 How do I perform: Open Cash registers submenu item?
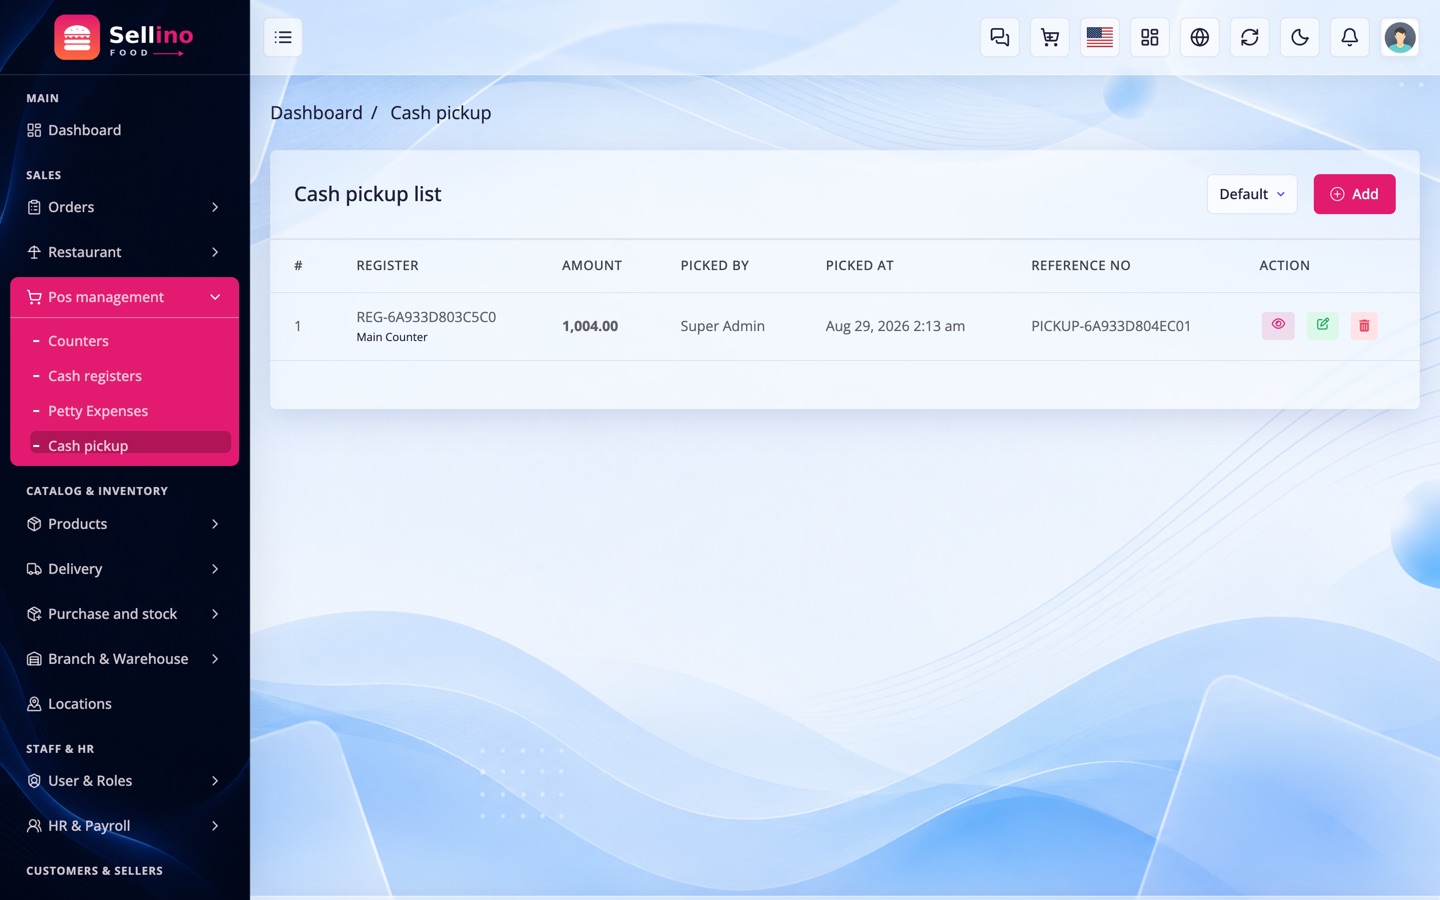point(95,376)
